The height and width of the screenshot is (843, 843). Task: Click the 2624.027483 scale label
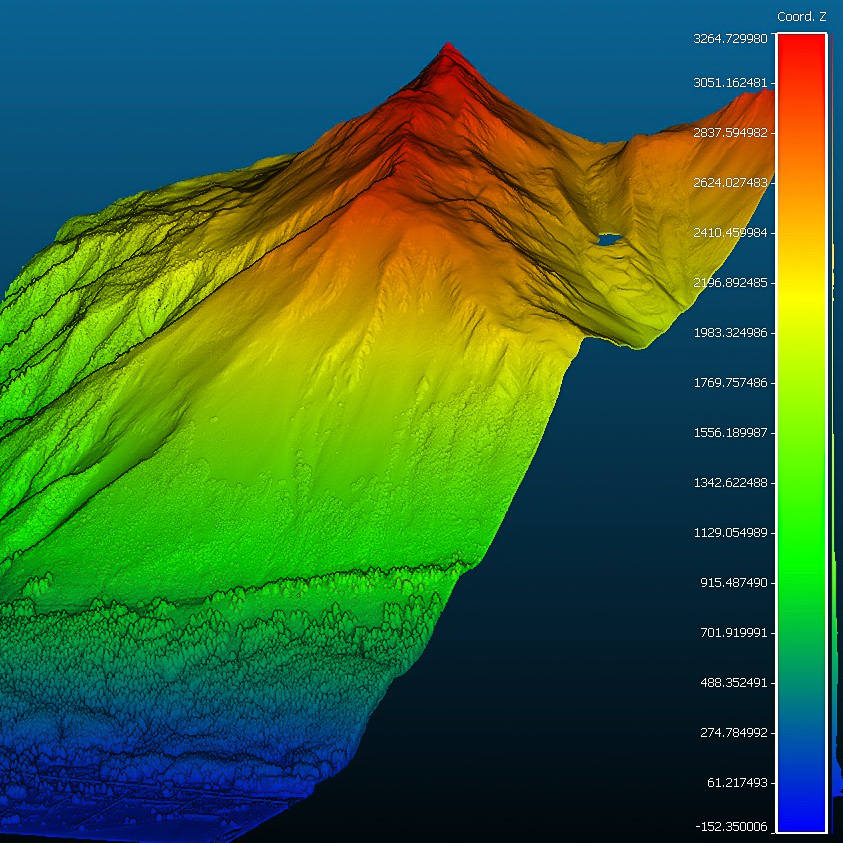[x=730, y=183]
